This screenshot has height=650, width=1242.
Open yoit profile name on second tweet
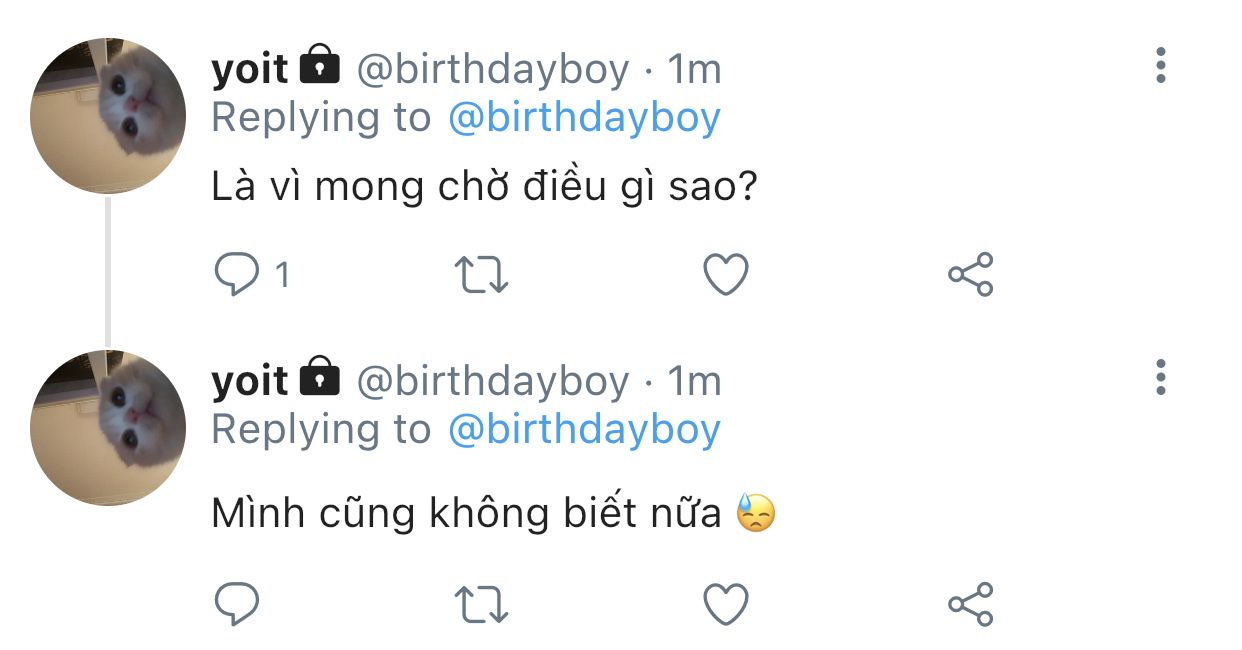point(250,381)
